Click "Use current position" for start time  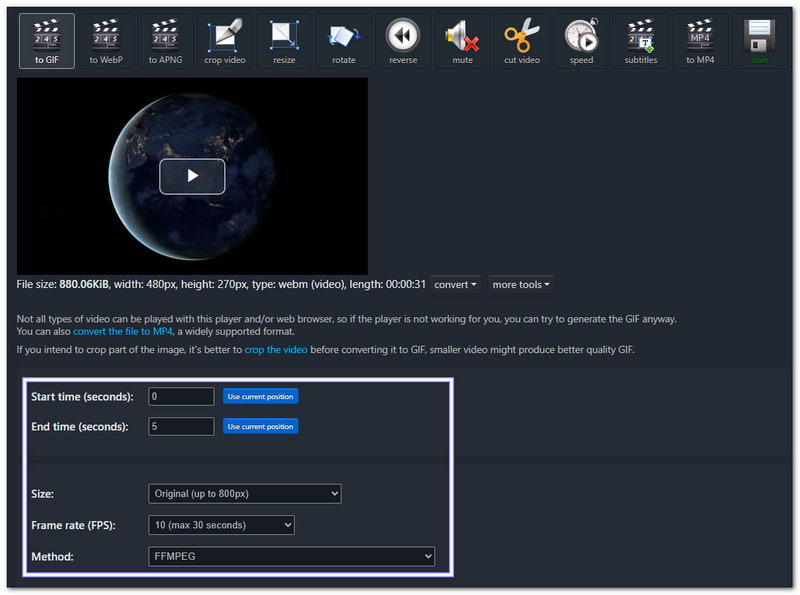click(x=260, y=396)
